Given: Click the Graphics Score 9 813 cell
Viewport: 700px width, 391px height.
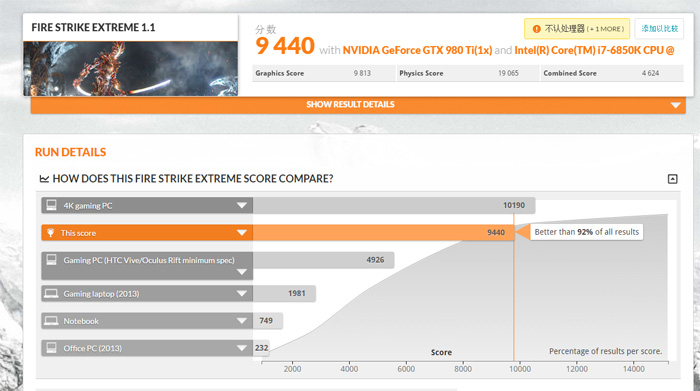Looking at the screenshot, I should tap(323, 73).
